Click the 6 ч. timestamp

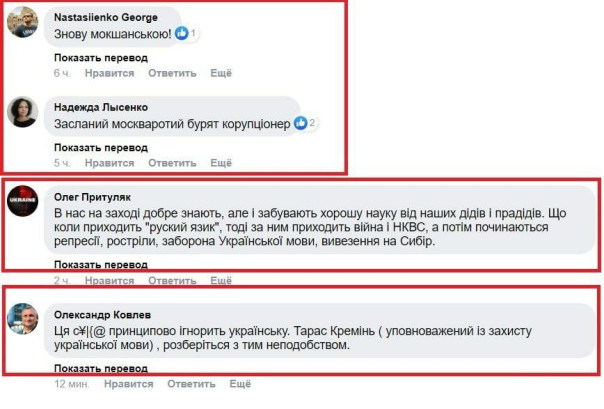click(x=62, y=73)
